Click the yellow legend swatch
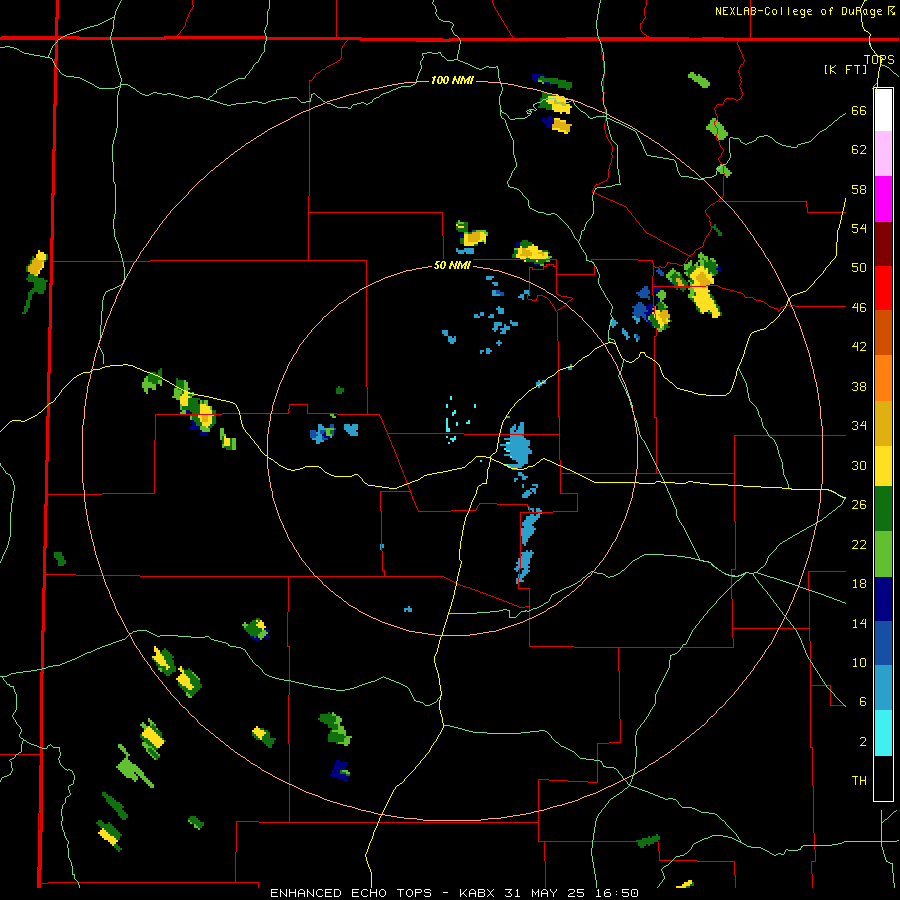 pyautogui.click(x=883, y=467)
